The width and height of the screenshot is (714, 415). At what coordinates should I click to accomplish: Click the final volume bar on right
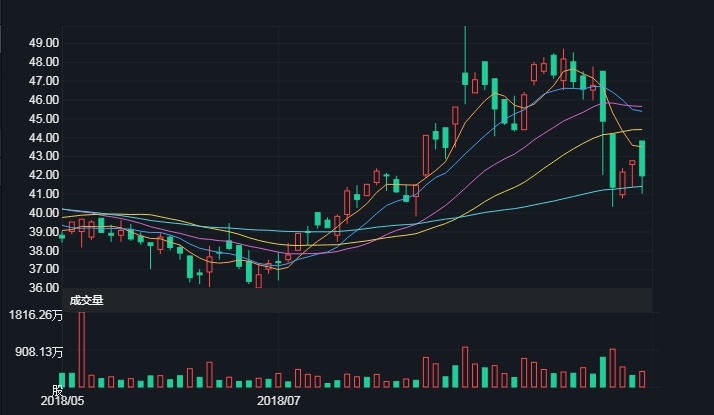click(642, 379)
